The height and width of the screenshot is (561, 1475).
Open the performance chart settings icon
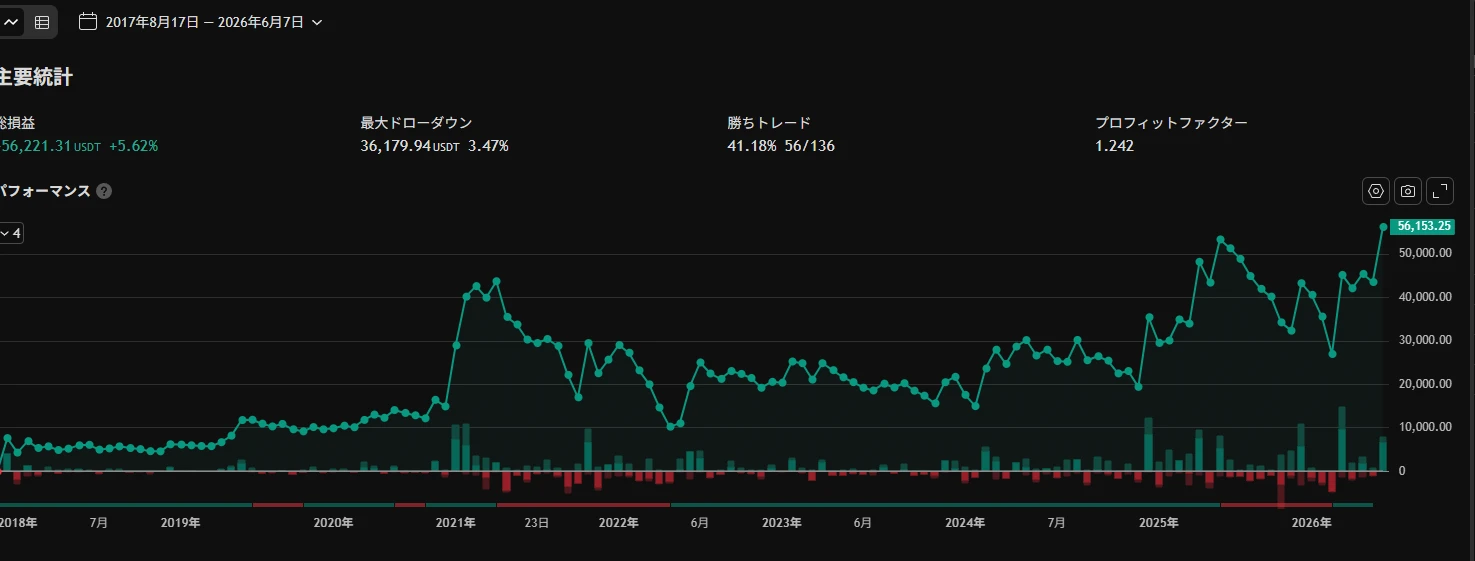(x=1376, y=191)
